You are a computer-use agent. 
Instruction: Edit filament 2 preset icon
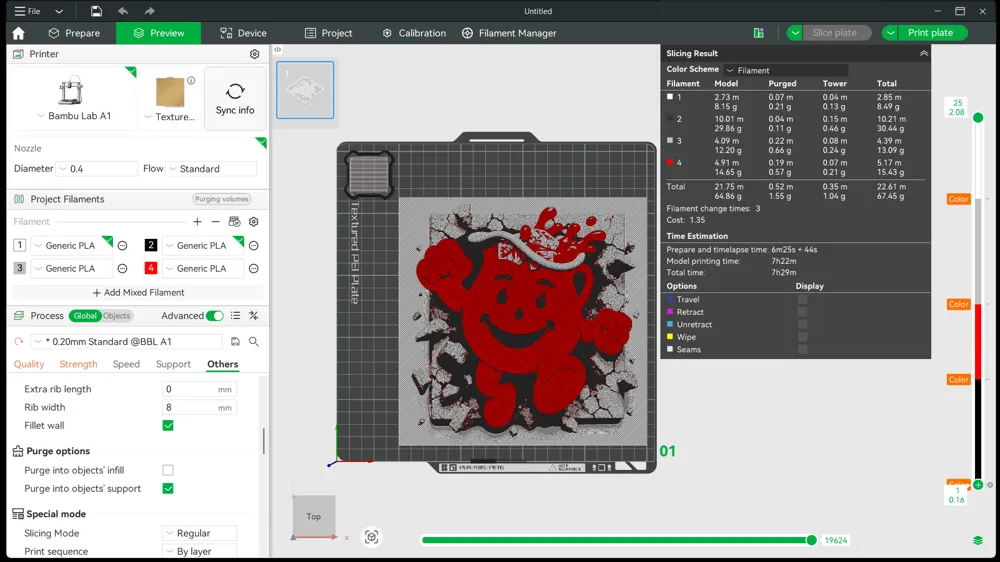(x=254, y=246)
